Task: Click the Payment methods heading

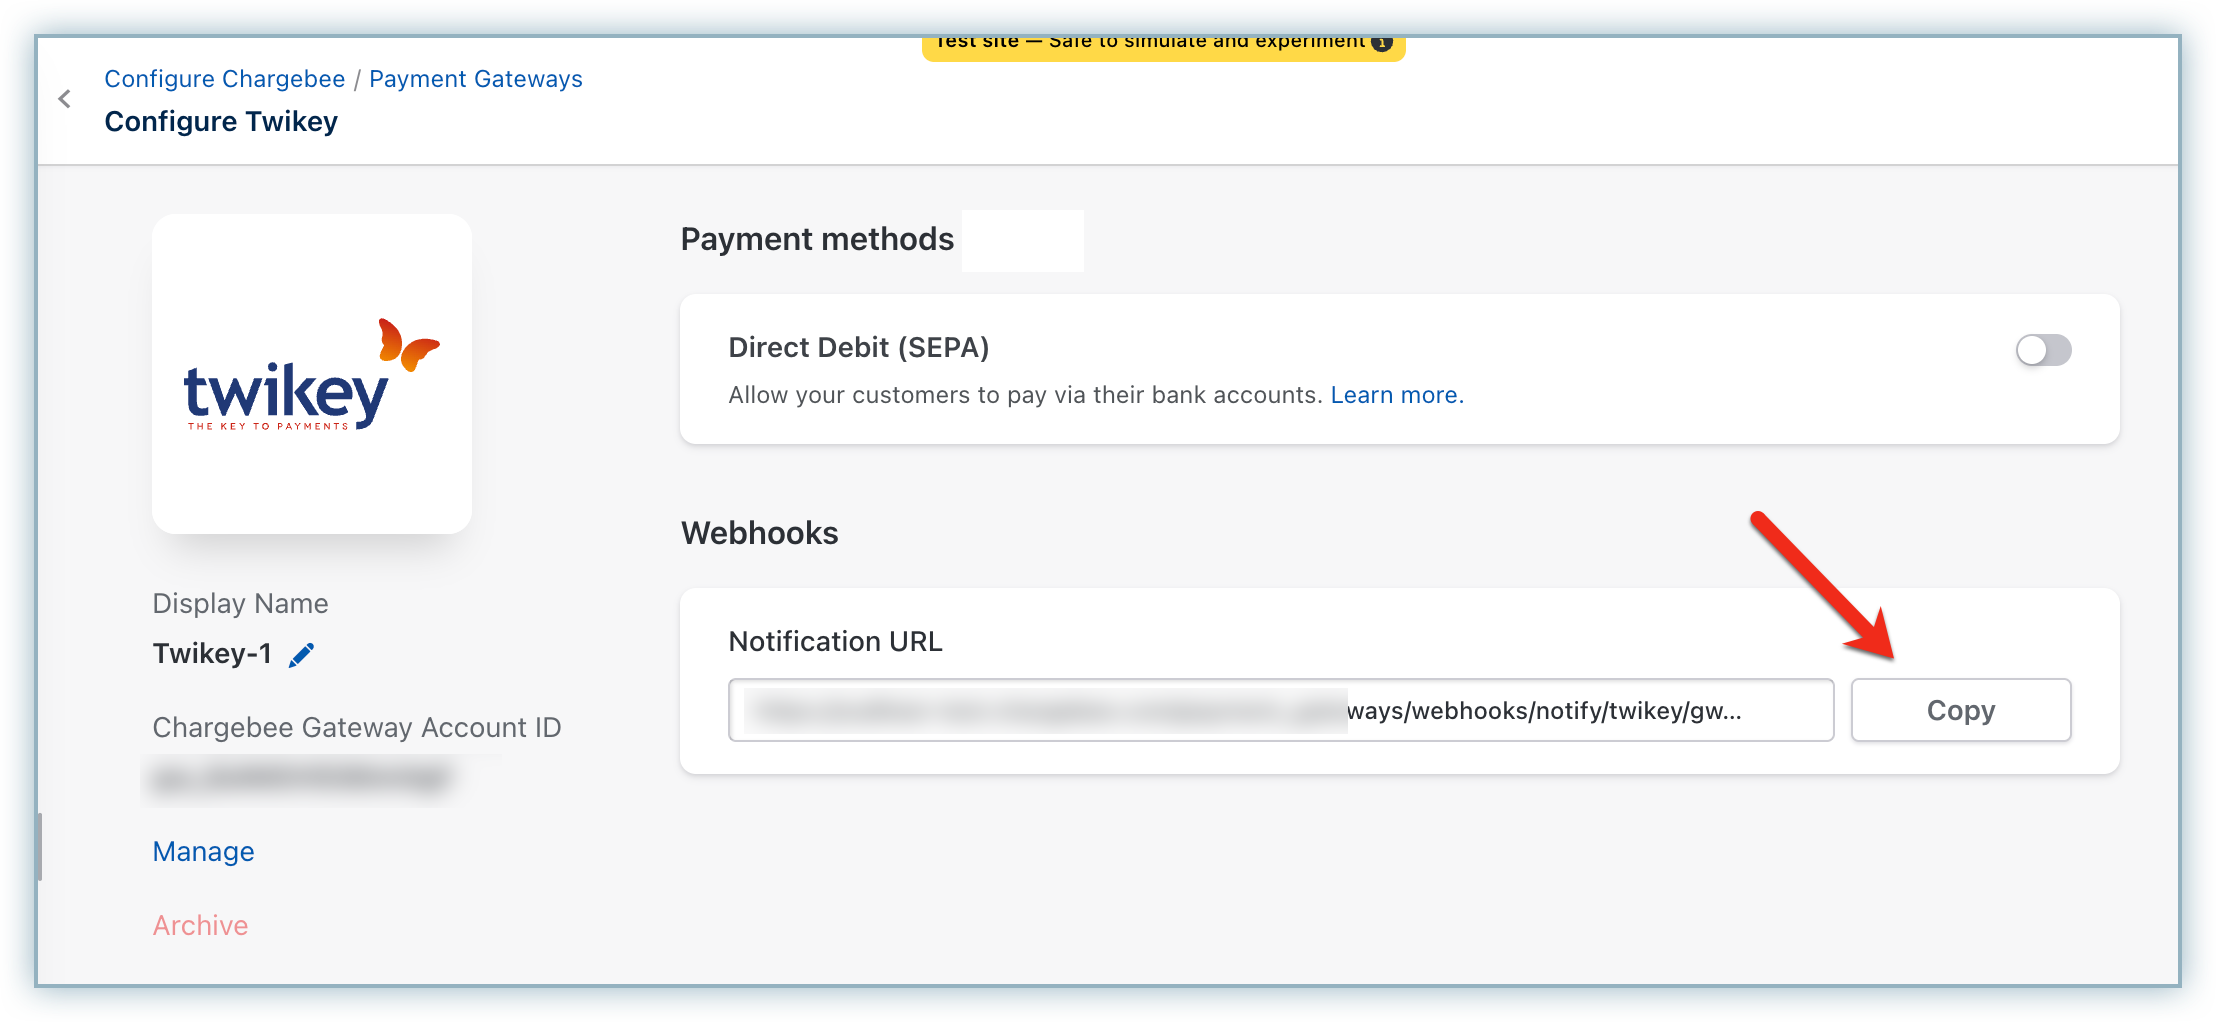Action: [x=817, y=239]
